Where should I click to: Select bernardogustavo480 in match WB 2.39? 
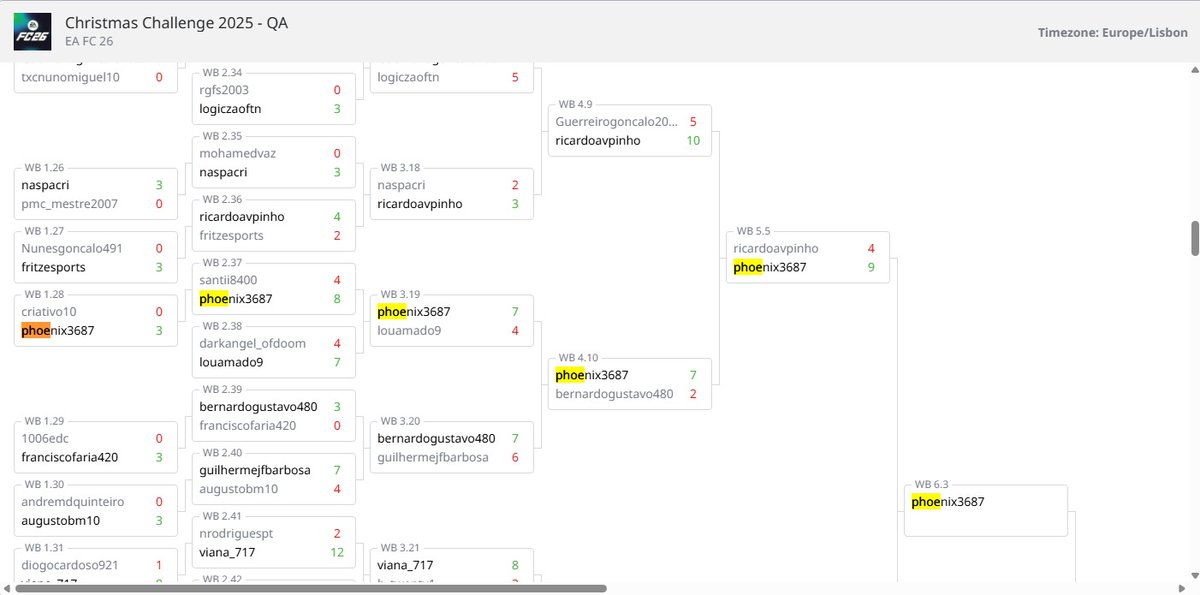258,407
